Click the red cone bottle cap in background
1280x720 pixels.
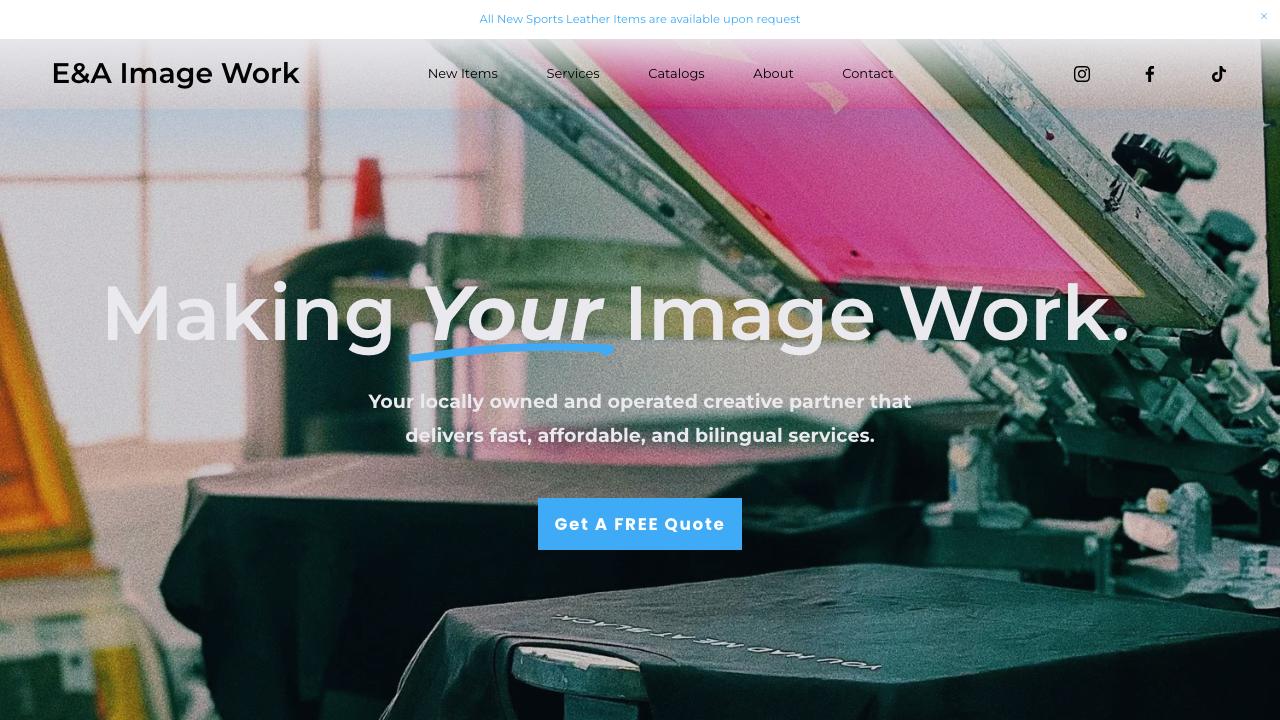(367, 197)
